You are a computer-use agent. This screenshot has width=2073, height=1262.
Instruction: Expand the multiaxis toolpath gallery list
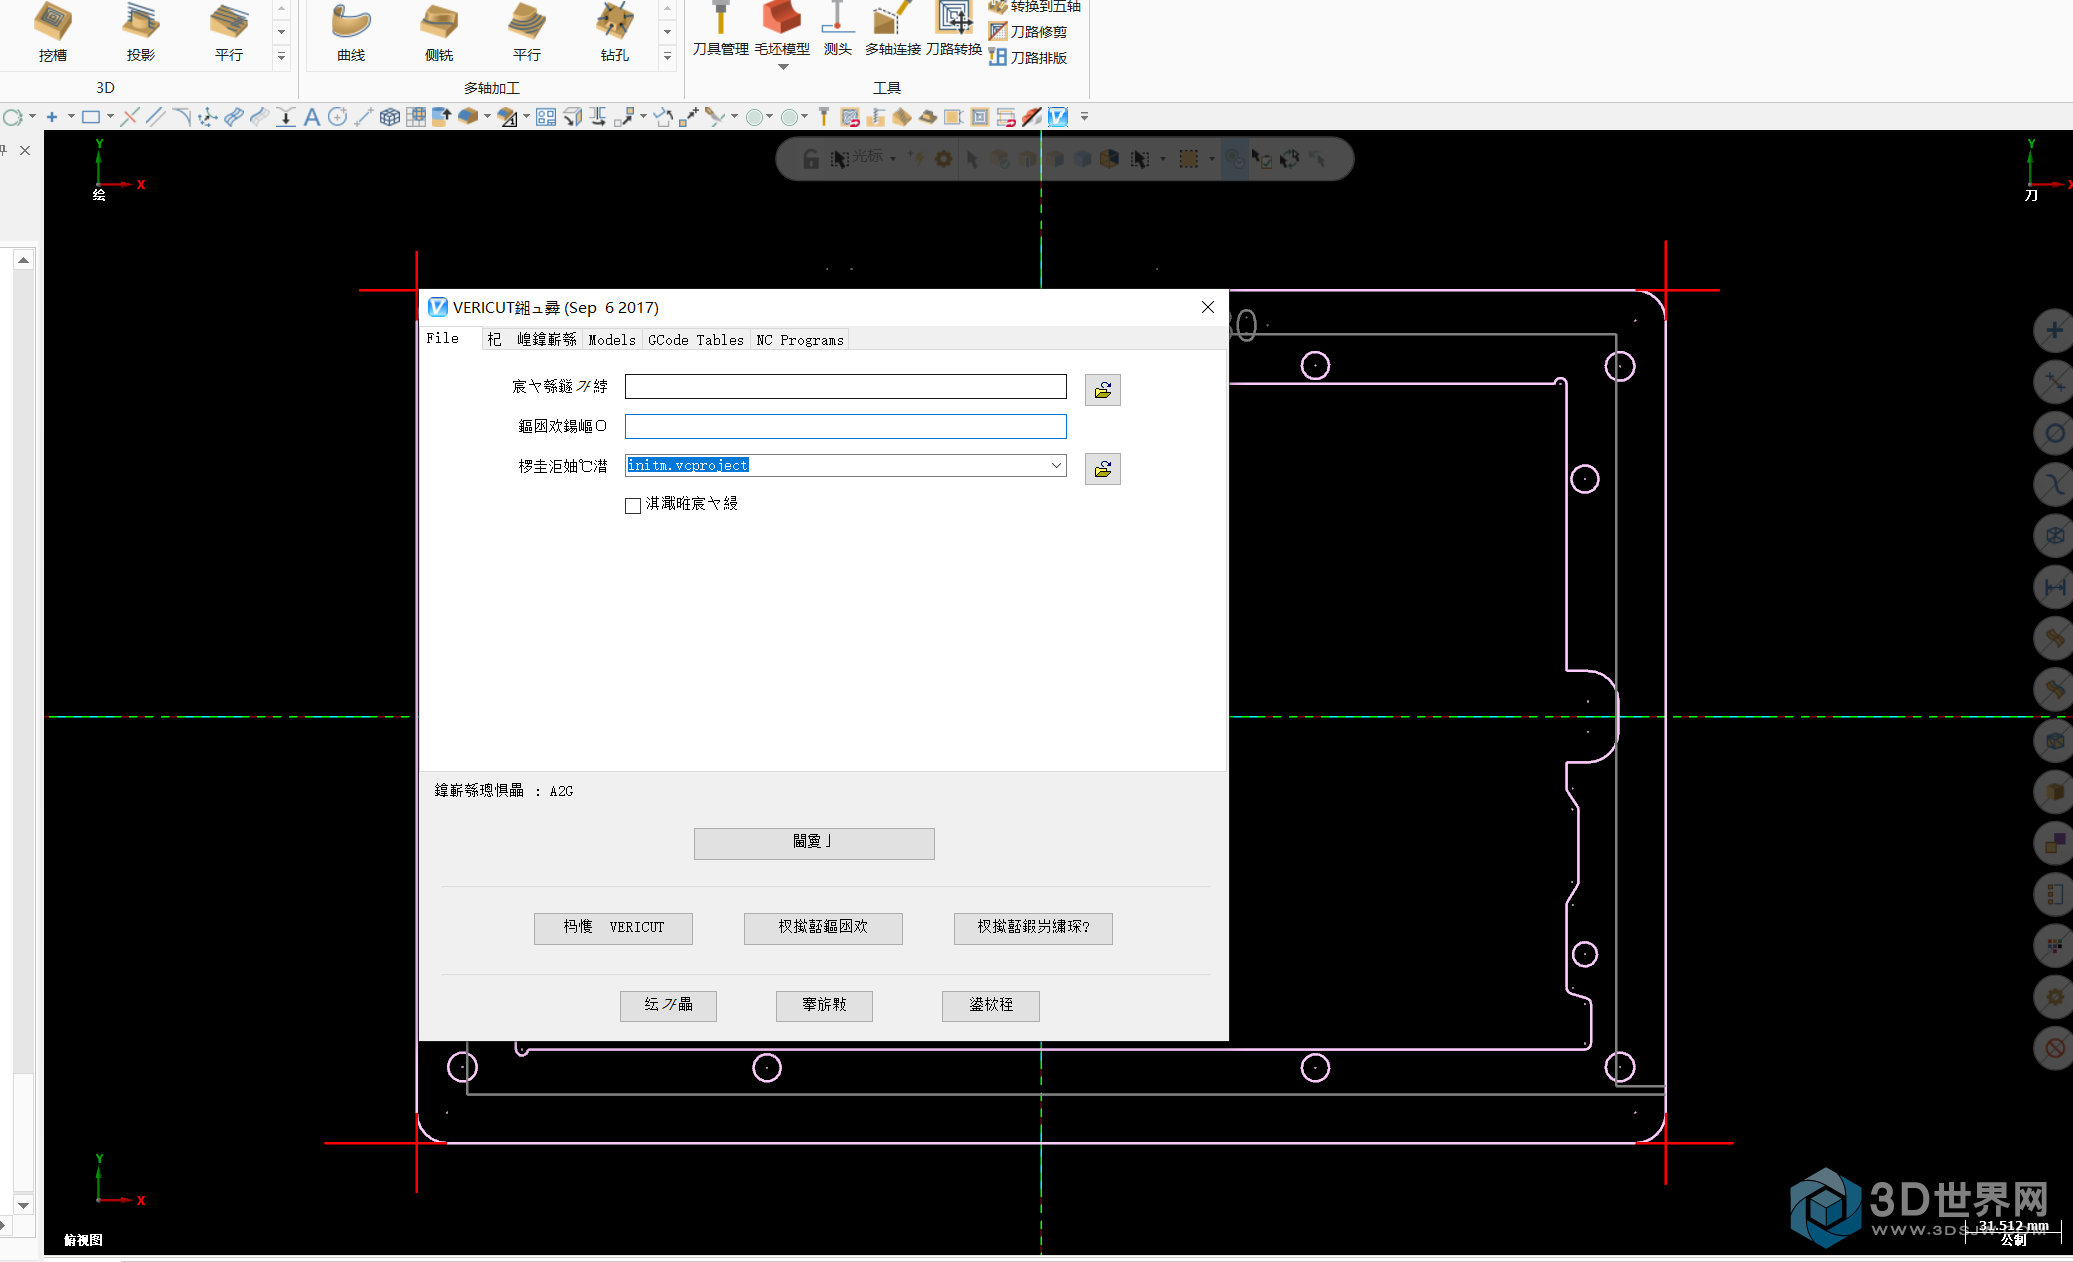click(667, 57)
